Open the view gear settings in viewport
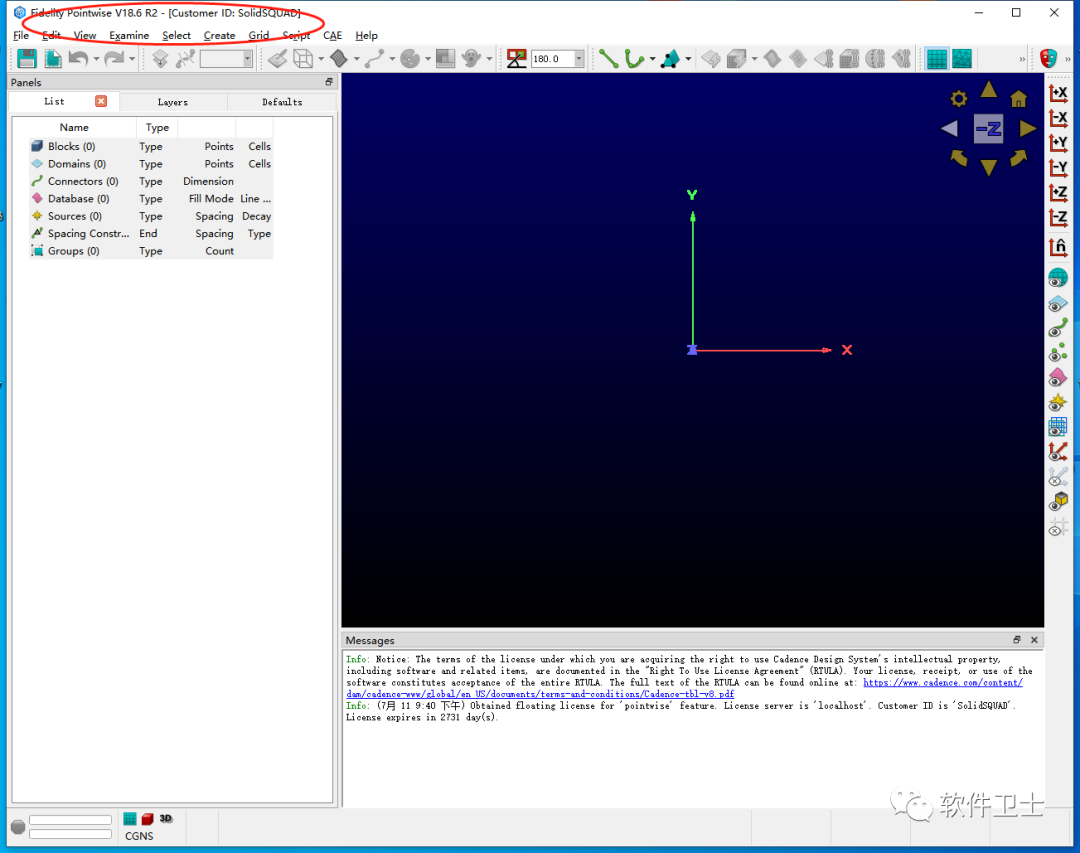This screenshot has width=1080, height=853. pos(959,99)
